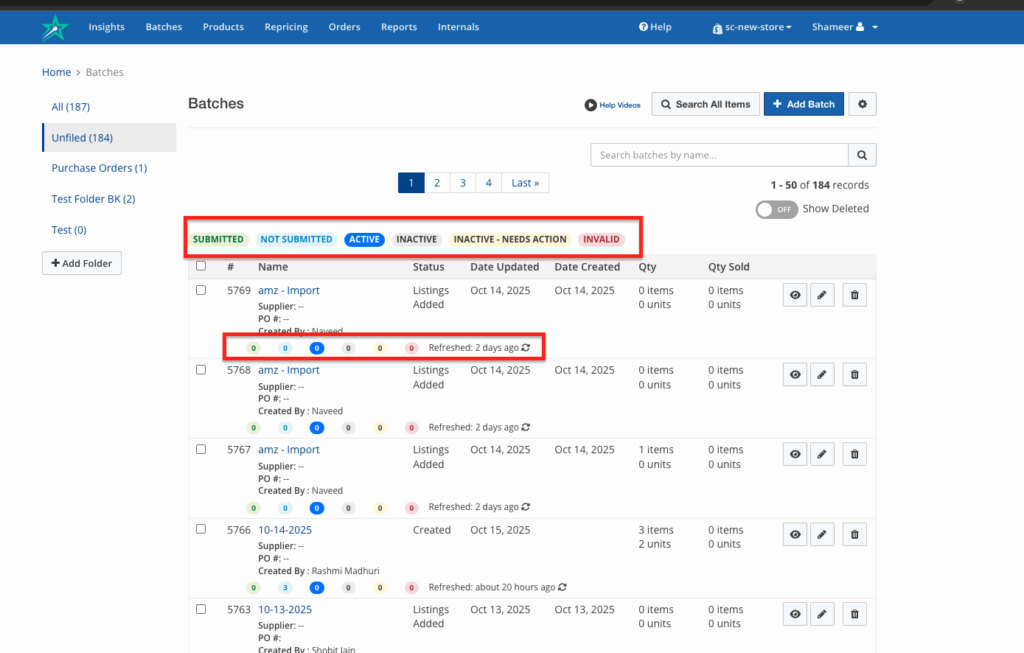1024x653 pixels.
Task: Open the 10-14-2025 batch link
Action: 285,530
